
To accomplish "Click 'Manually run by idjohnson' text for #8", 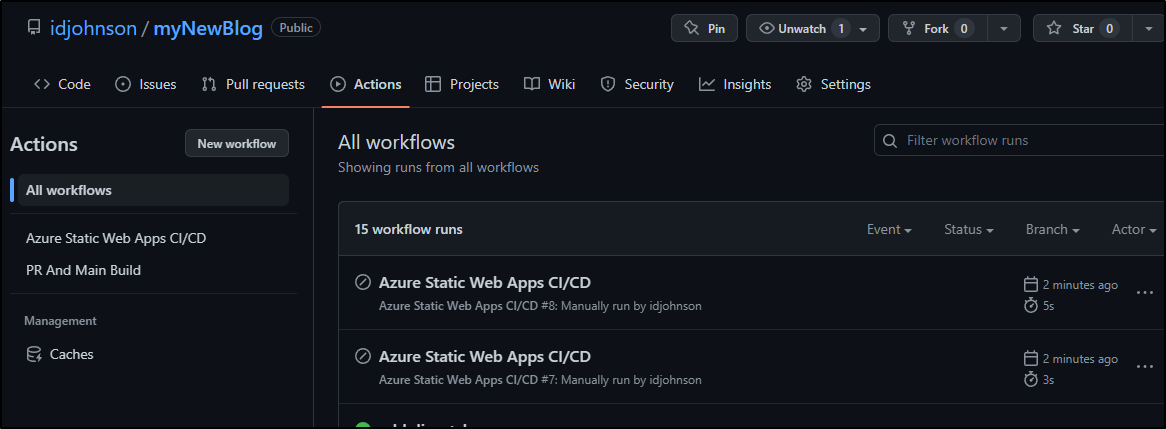I will pos(631,306).
